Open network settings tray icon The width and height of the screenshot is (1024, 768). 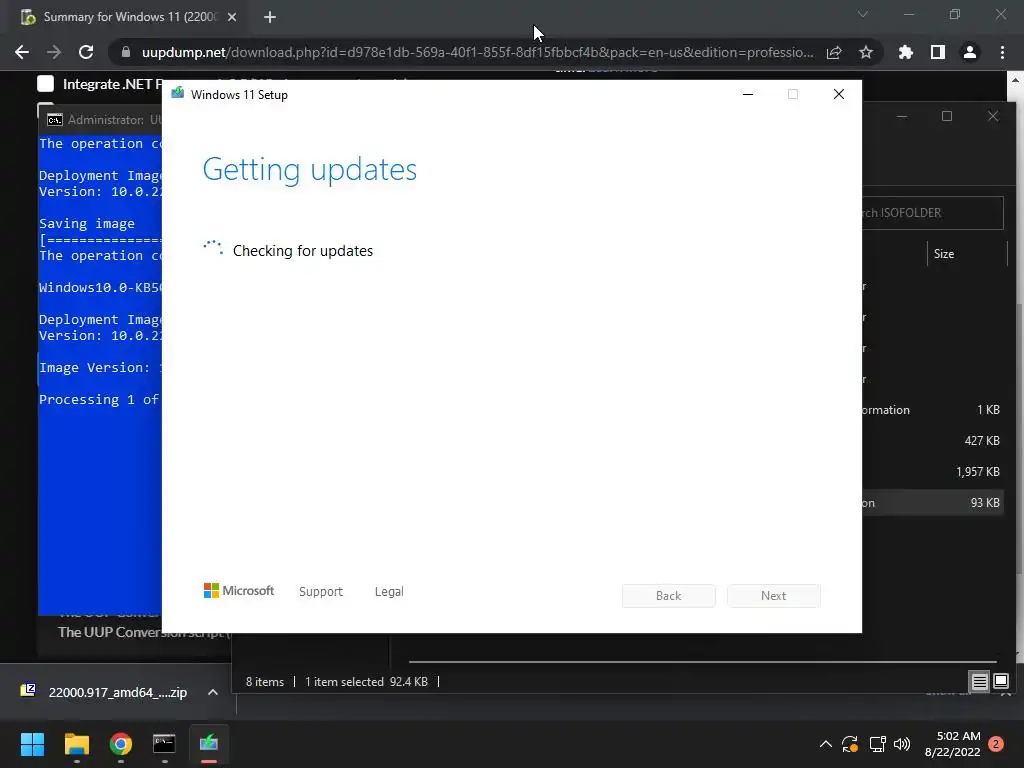tap(877, 744)
